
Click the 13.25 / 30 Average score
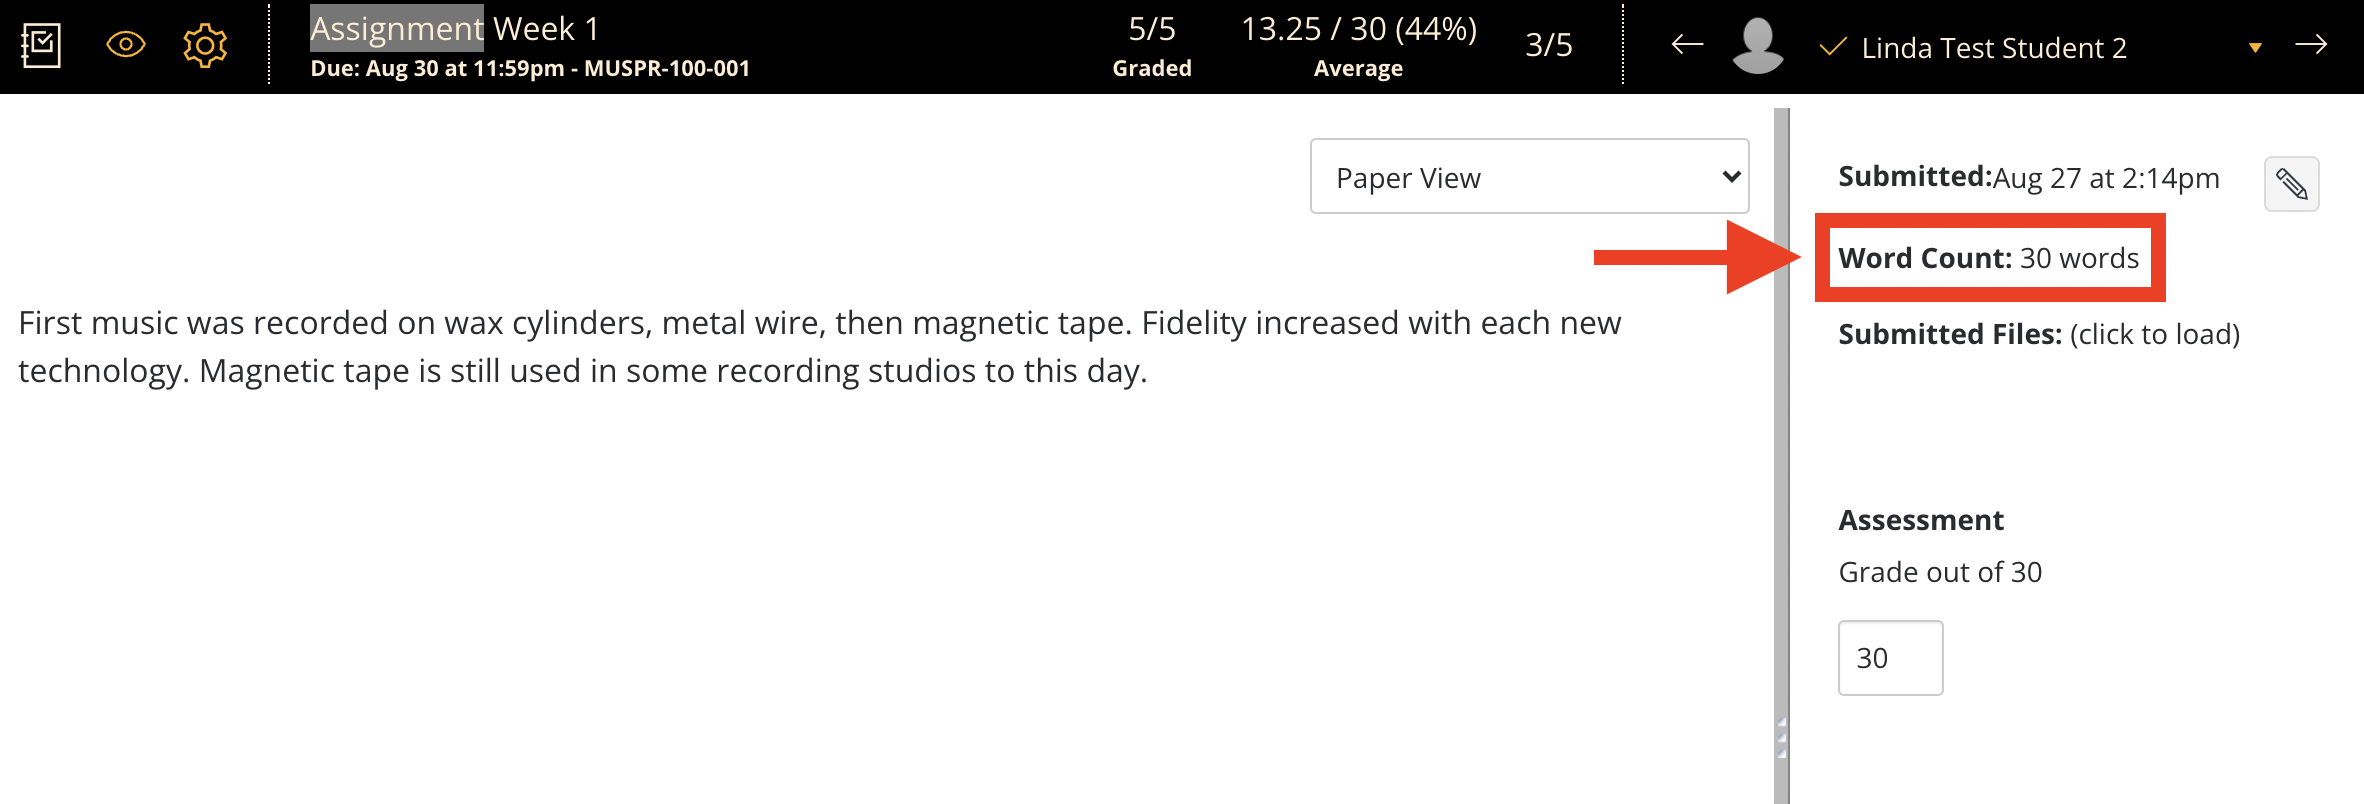click(x=1358, y=45)
